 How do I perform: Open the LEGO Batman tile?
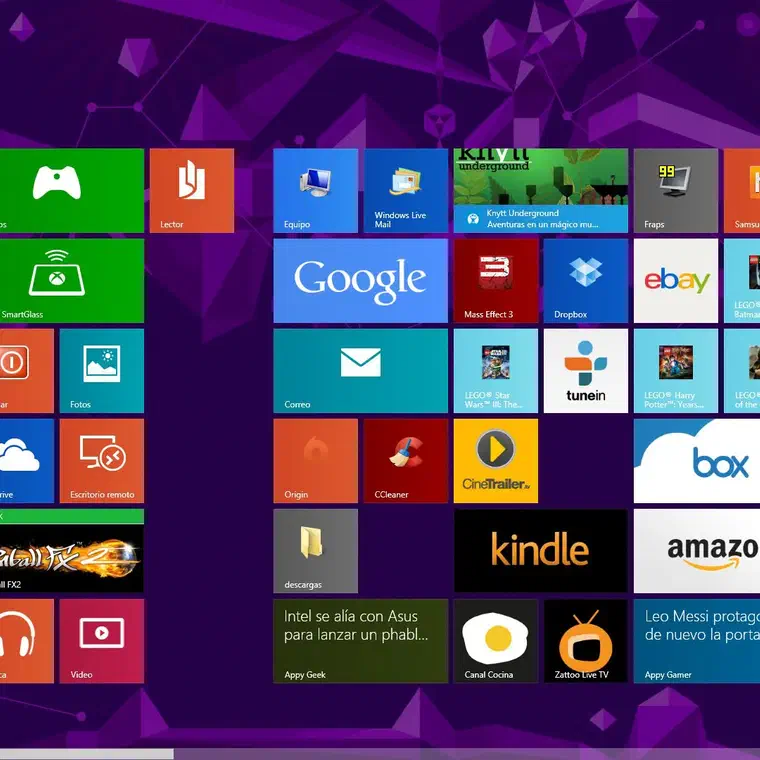pyautogui.click(x=742, y=281)
